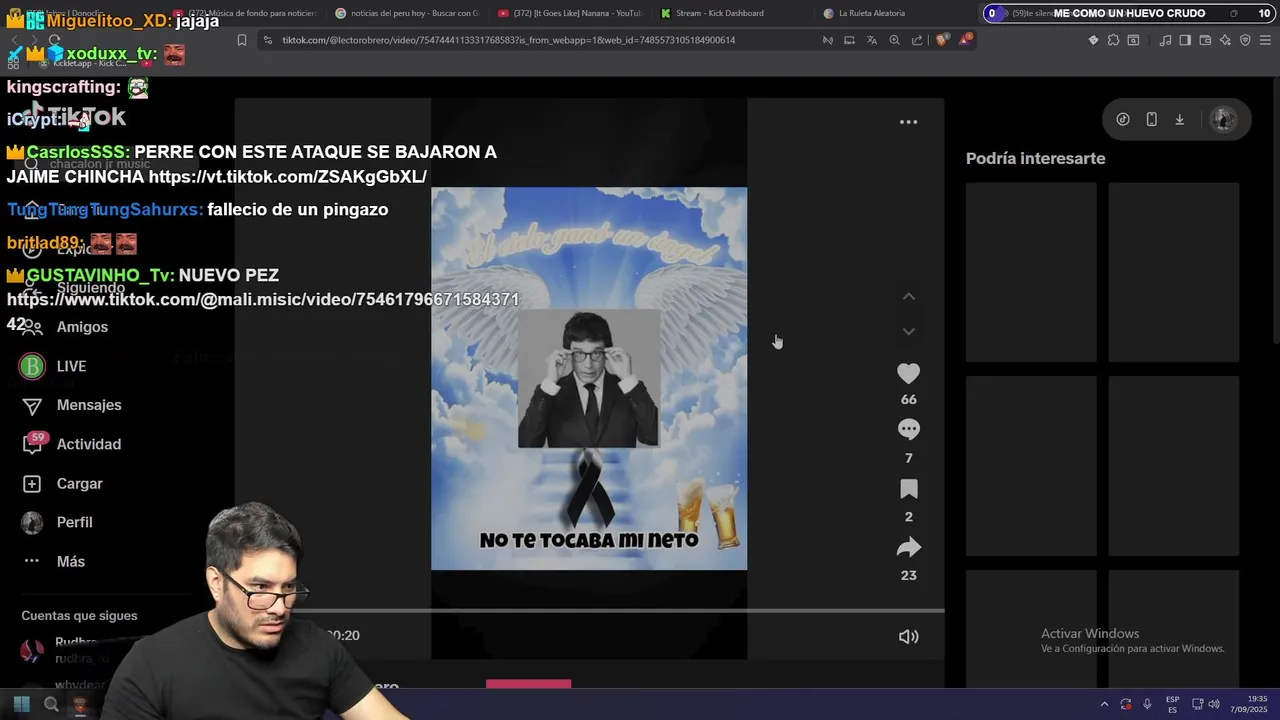Open the browser hamburger menu
The height and width of the screenshot is (720, 1280).
1264,40
